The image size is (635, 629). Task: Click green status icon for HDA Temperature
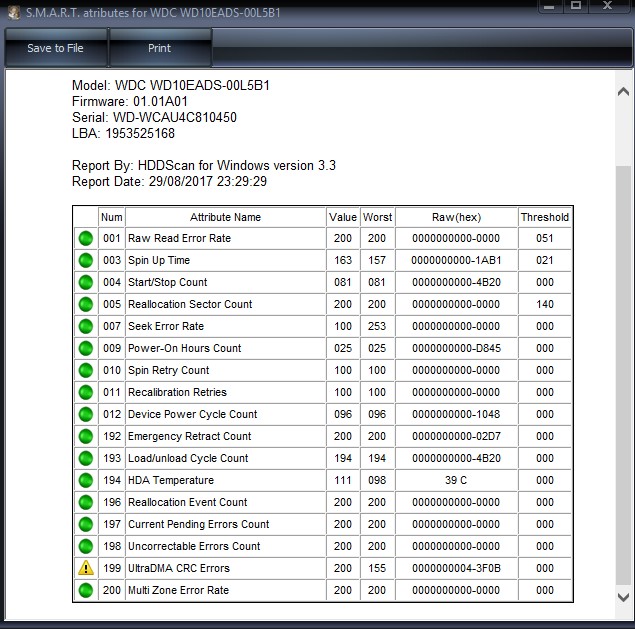pos(86,480)
